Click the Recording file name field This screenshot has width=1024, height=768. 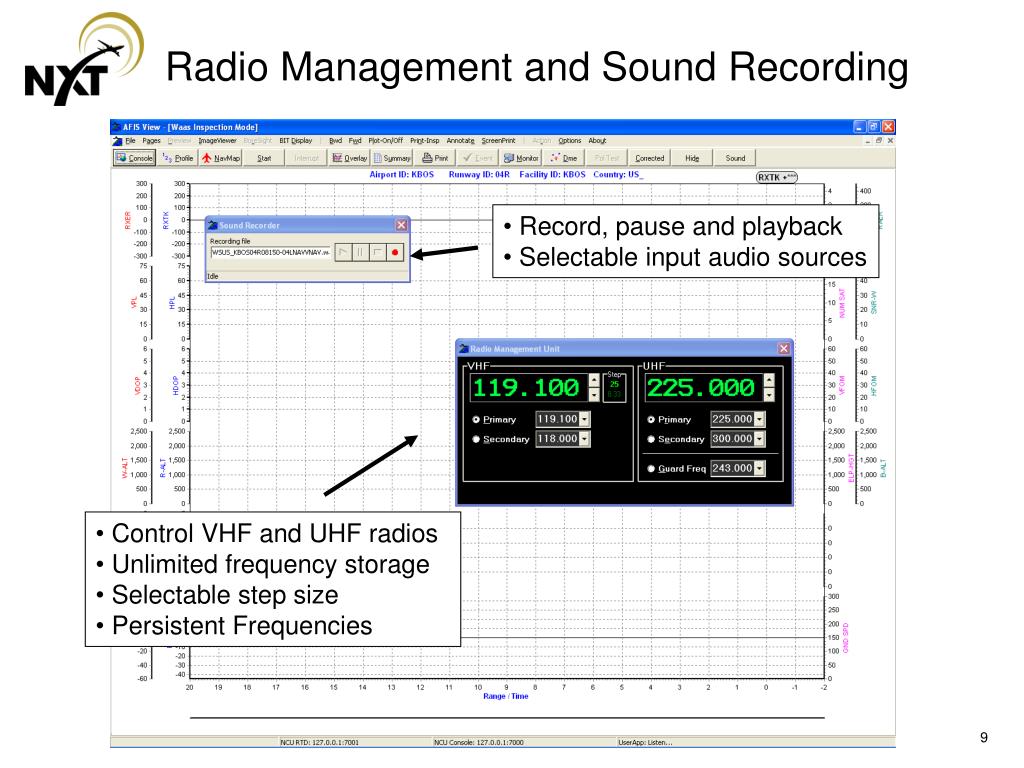(x=270, y=252)
